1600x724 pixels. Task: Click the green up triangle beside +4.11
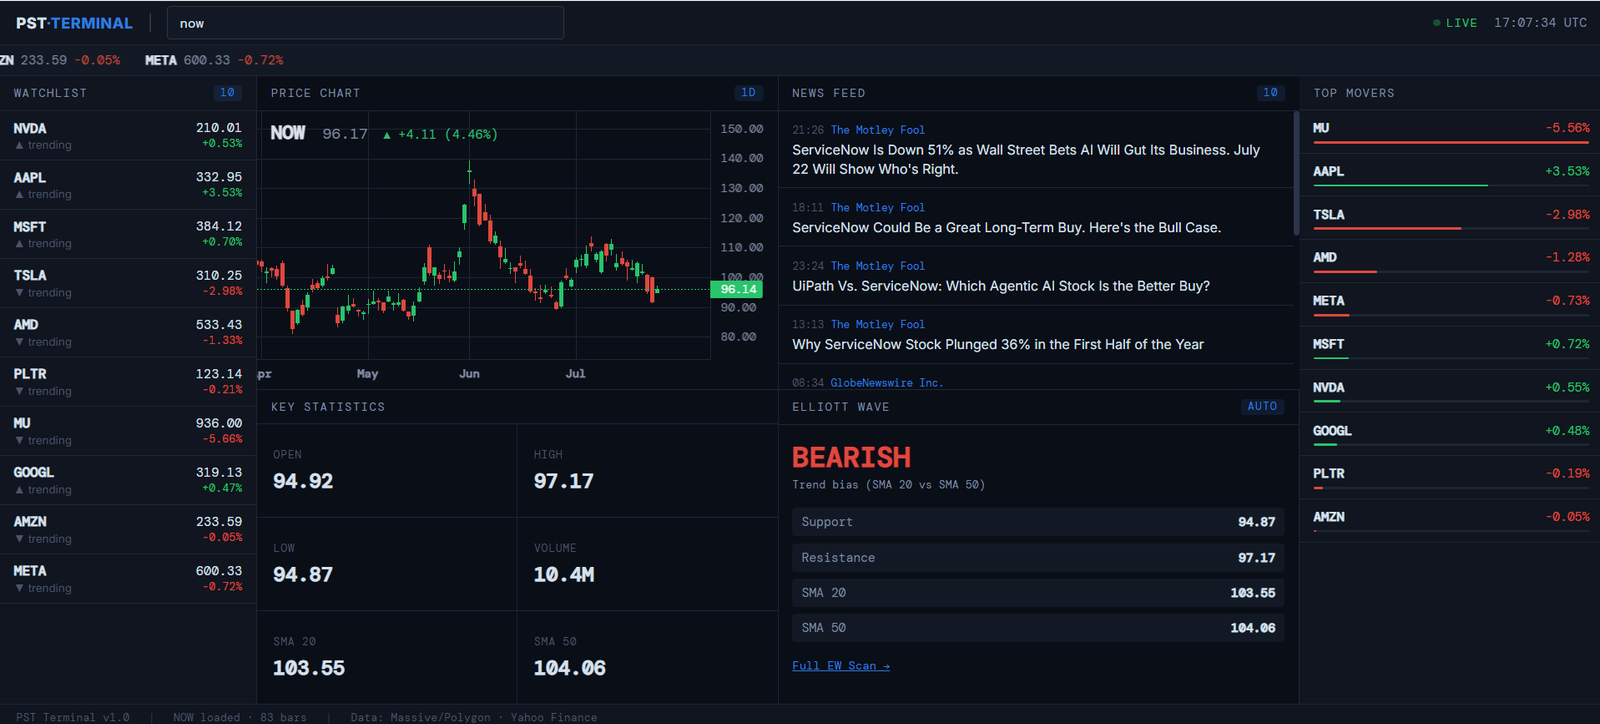click(x=387, y=135)
